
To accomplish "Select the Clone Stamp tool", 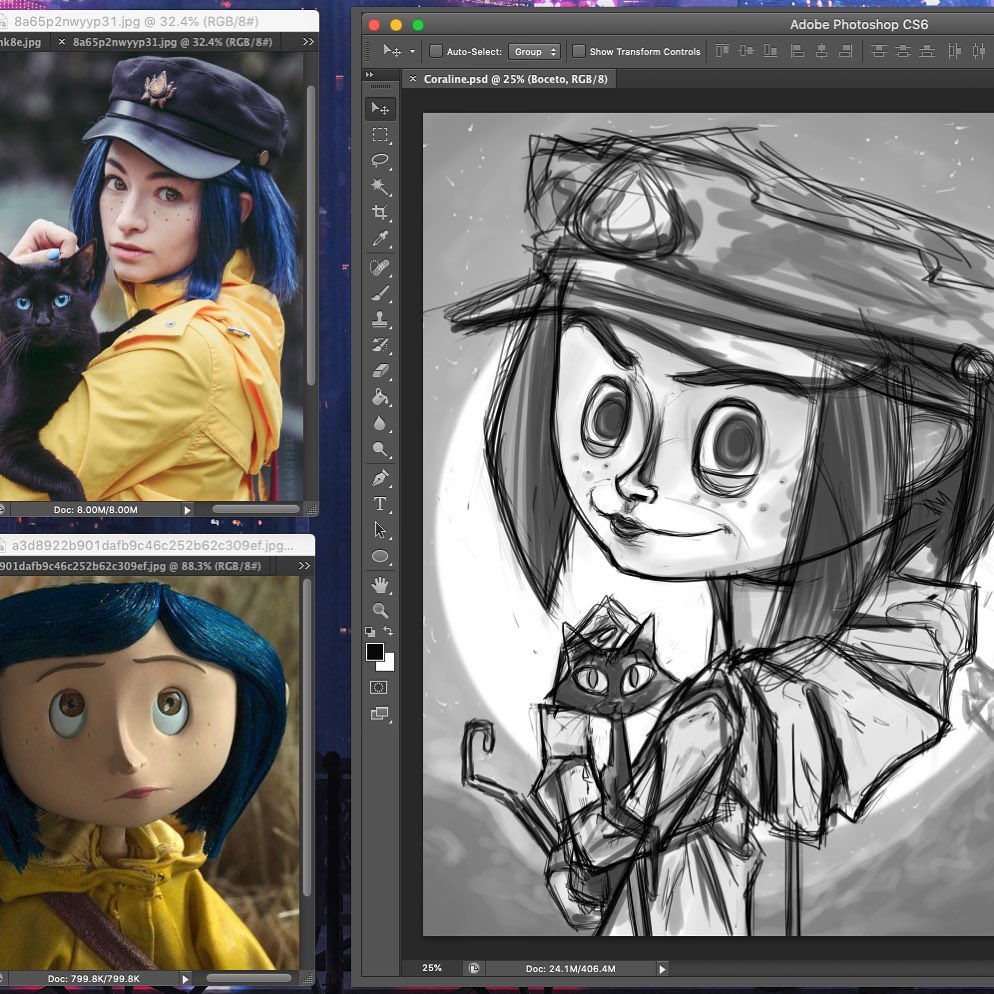I will [380, 319].
